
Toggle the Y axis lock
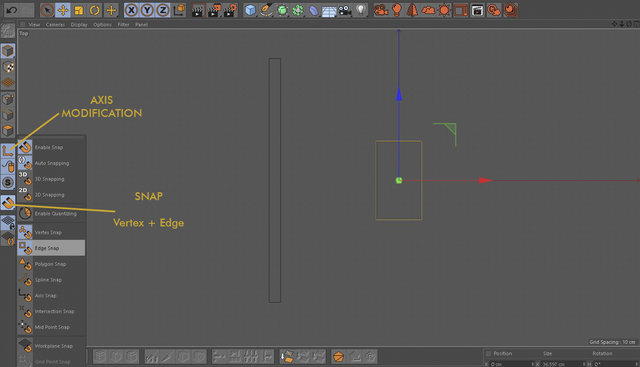coord(147,10)
